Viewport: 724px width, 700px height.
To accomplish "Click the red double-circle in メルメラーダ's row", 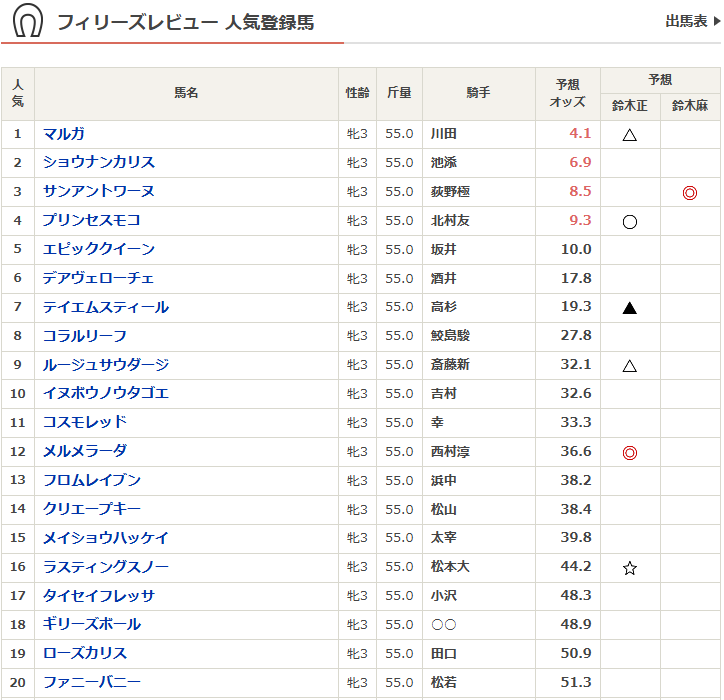I will pos(630,453).
